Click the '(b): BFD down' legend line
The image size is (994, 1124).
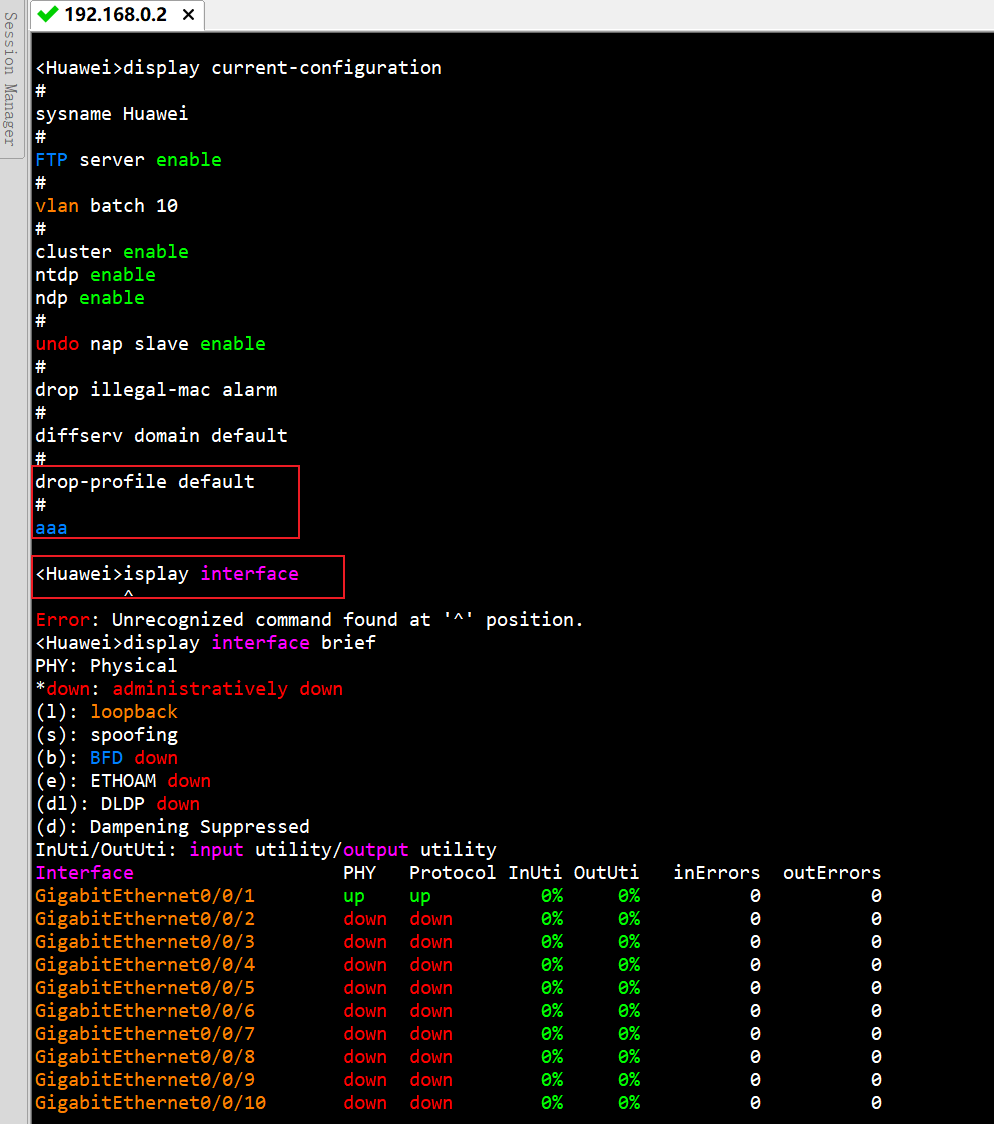(x=106, y=758)
